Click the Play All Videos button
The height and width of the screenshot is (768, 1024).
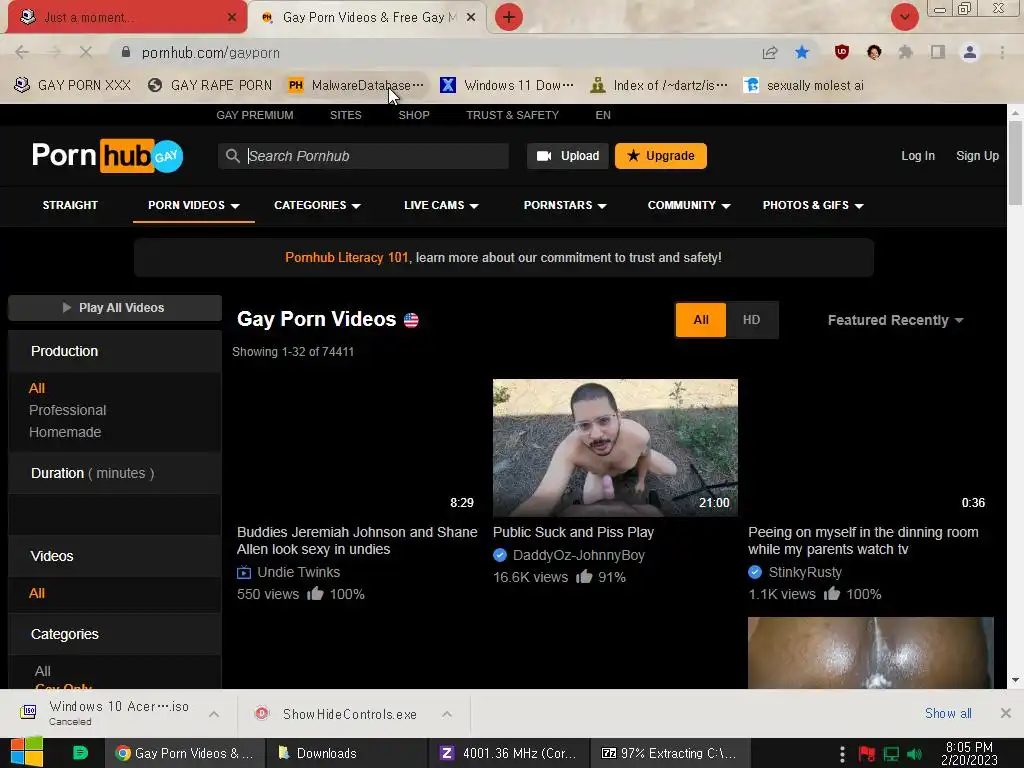[115, 308]
